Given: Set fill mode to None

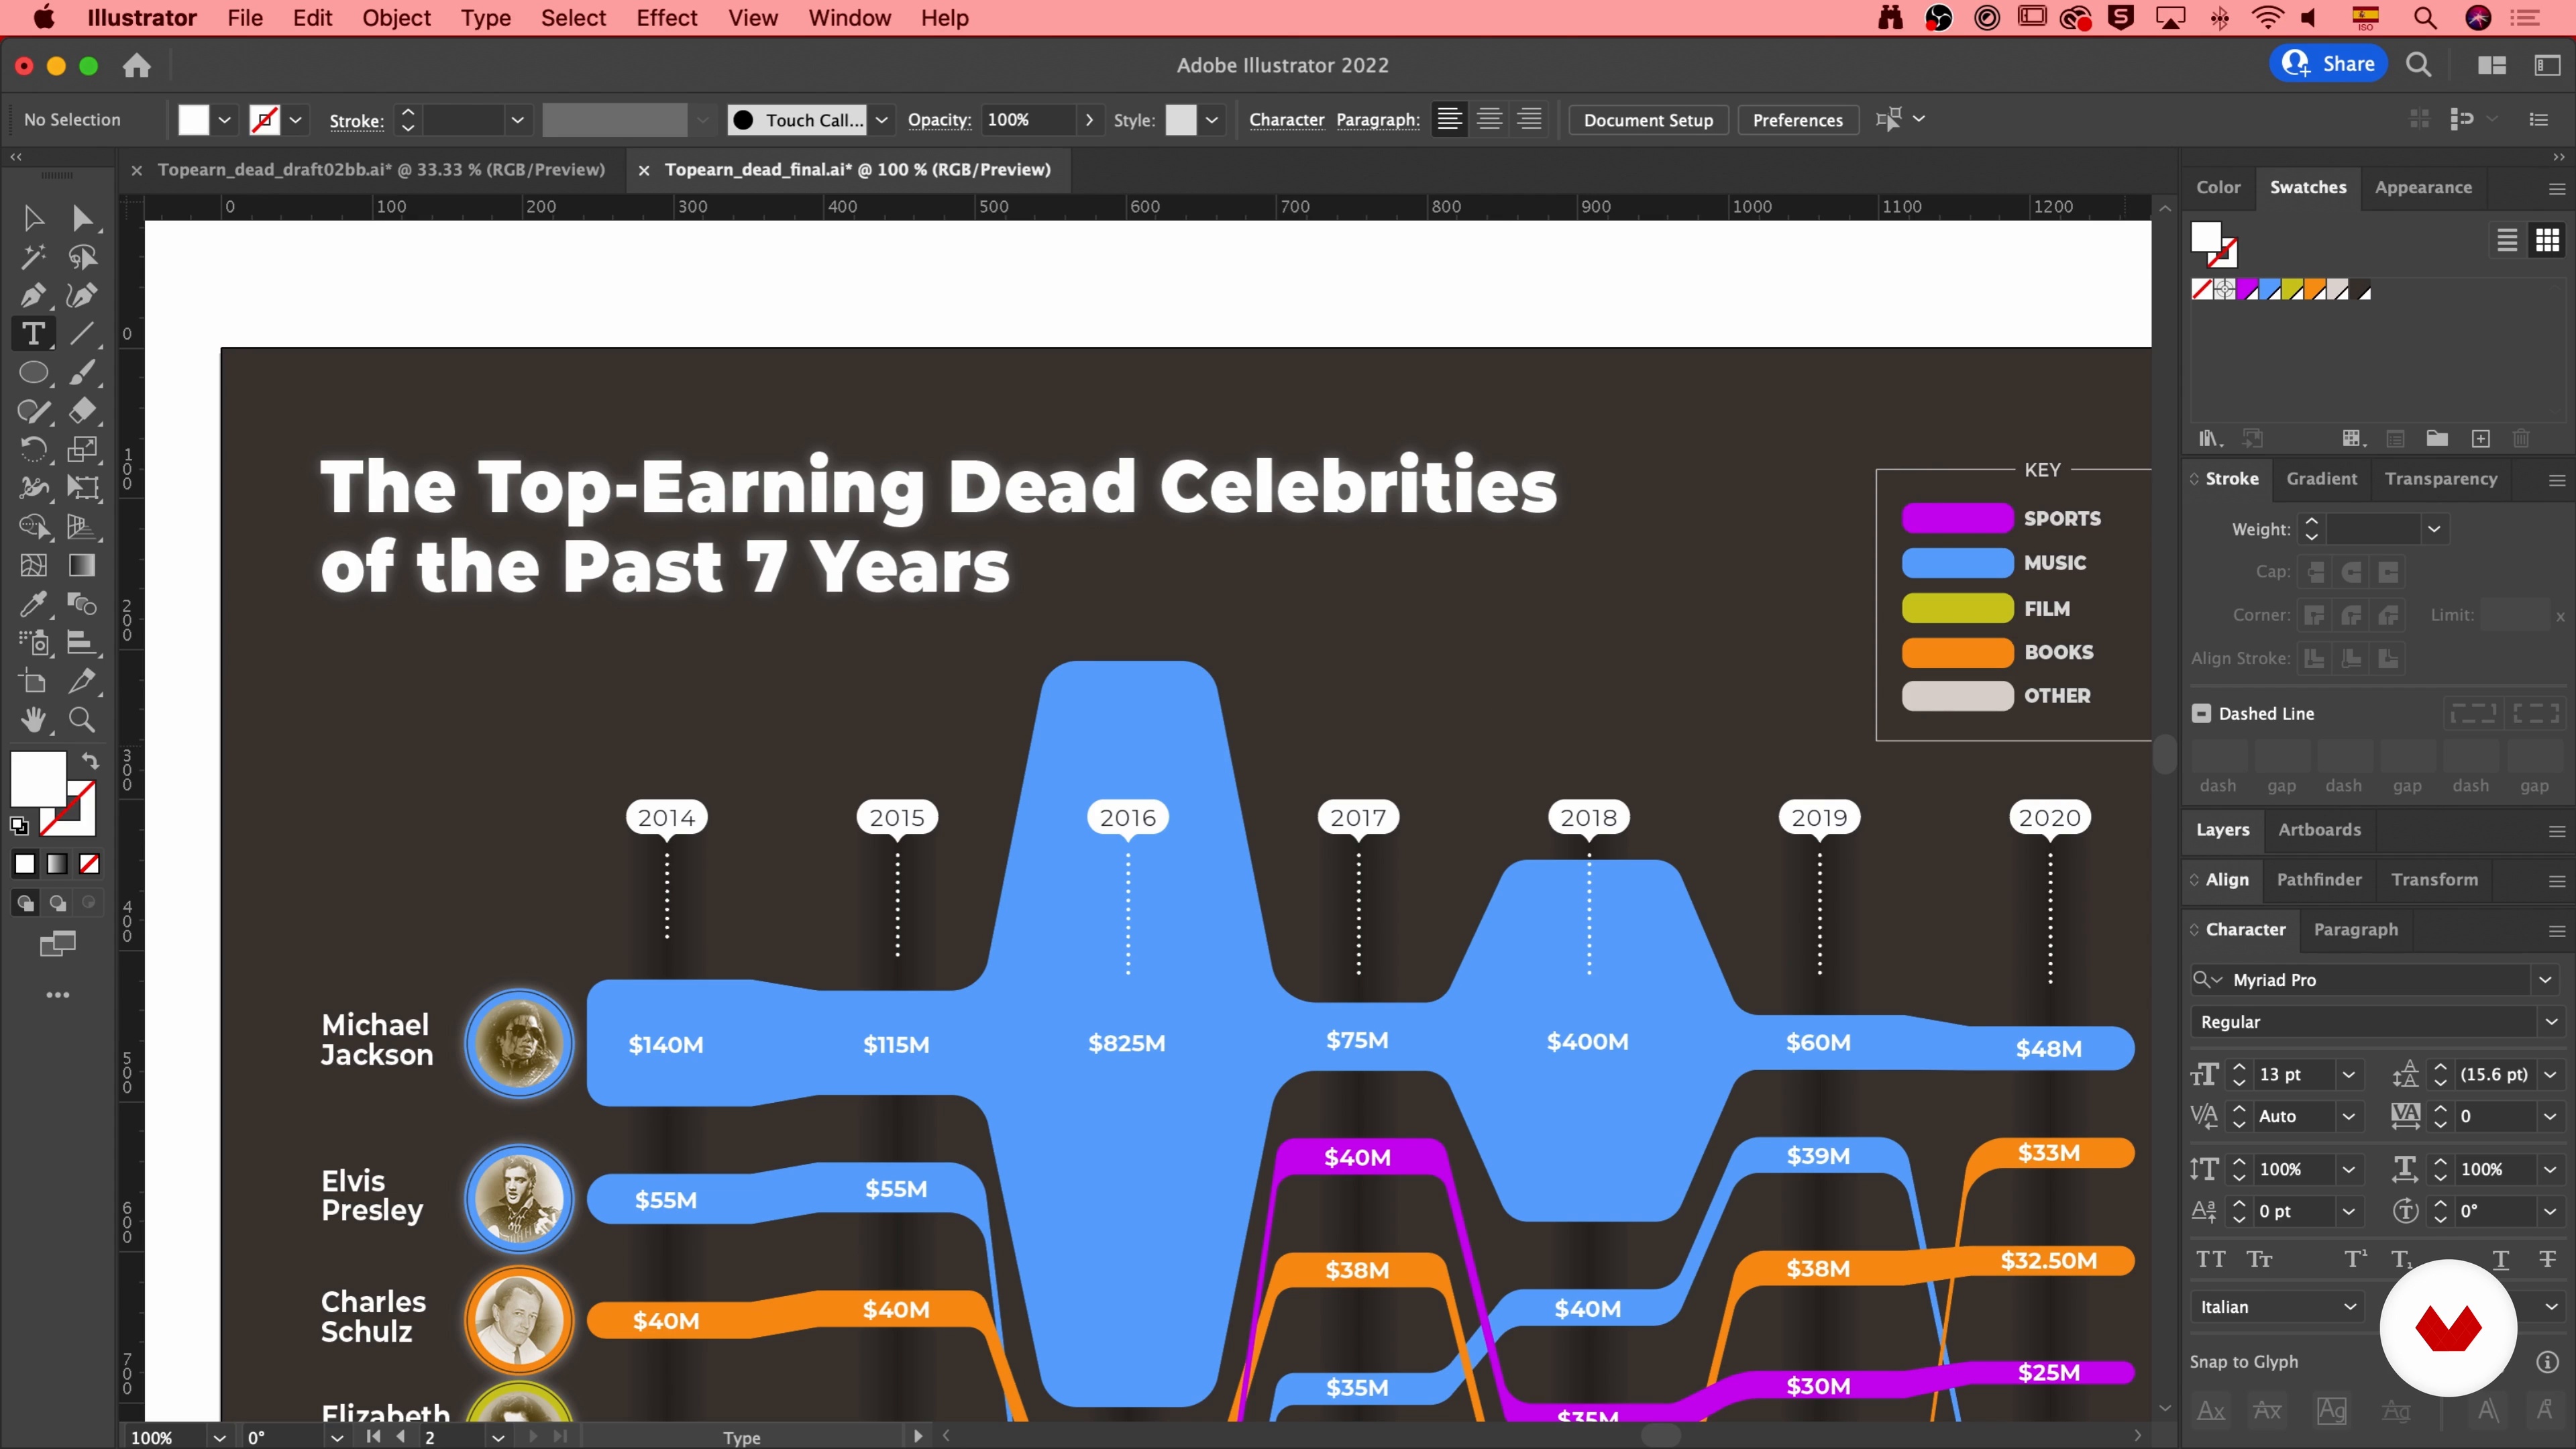Looking at the screenshot, I should pos(89,864).
